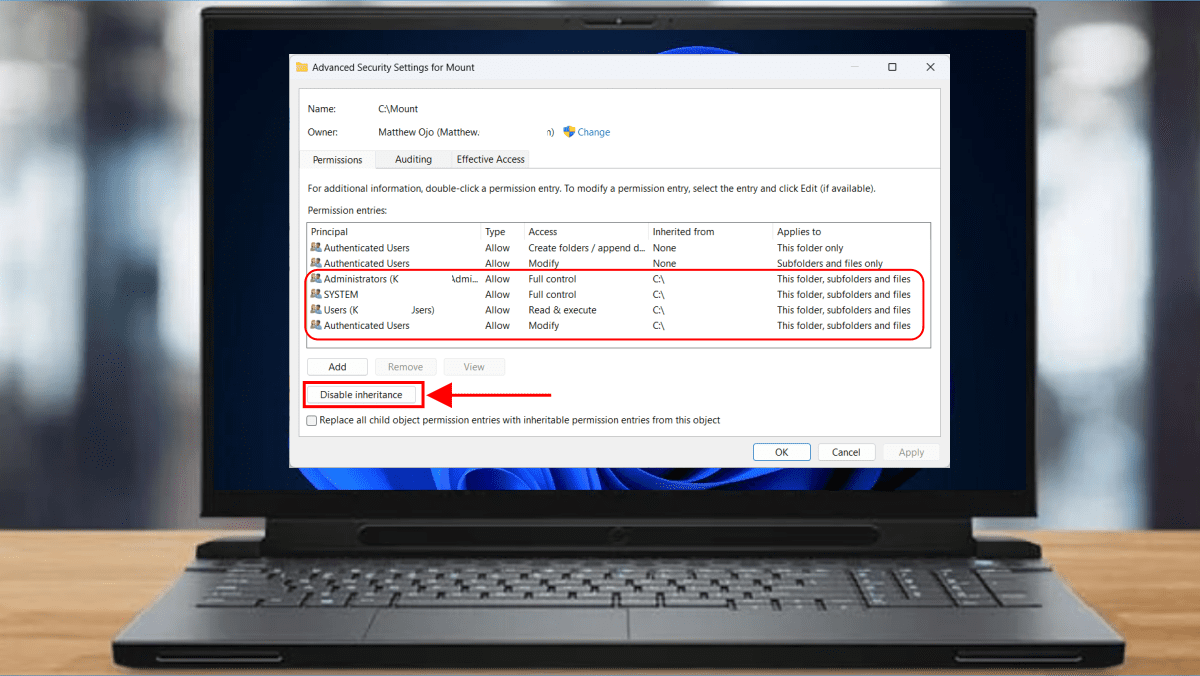Click the first Authenticated Users group icon
The height and width of the screenshot is (676, 1200).
click(x=317, y=247)
